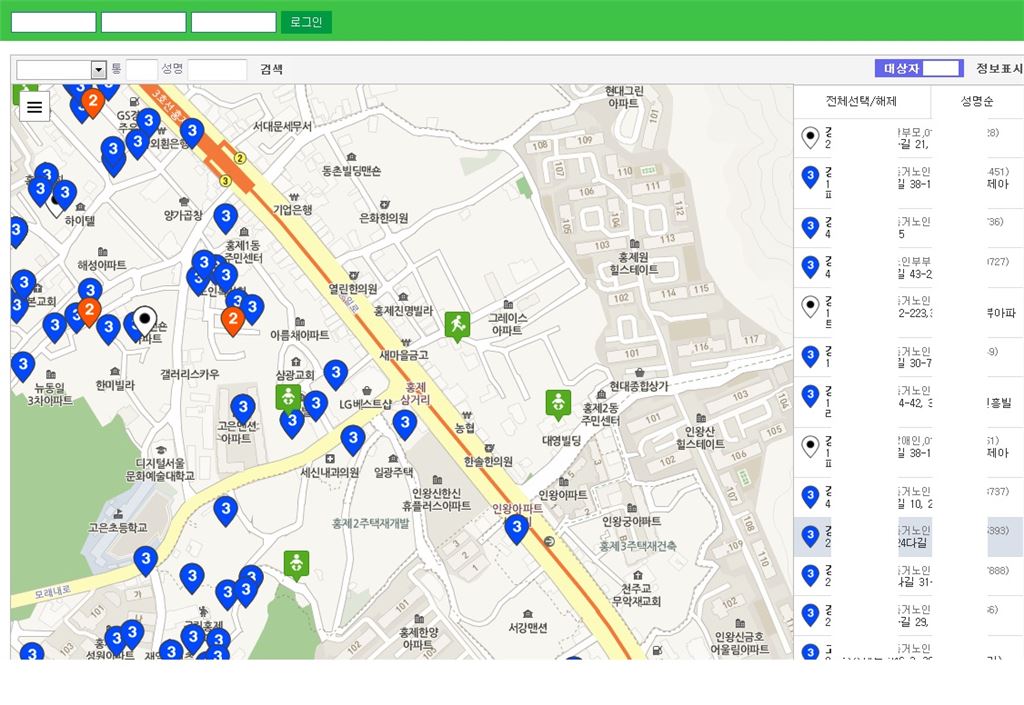Switch to the 성명순 sort tab

coord(976,101)
